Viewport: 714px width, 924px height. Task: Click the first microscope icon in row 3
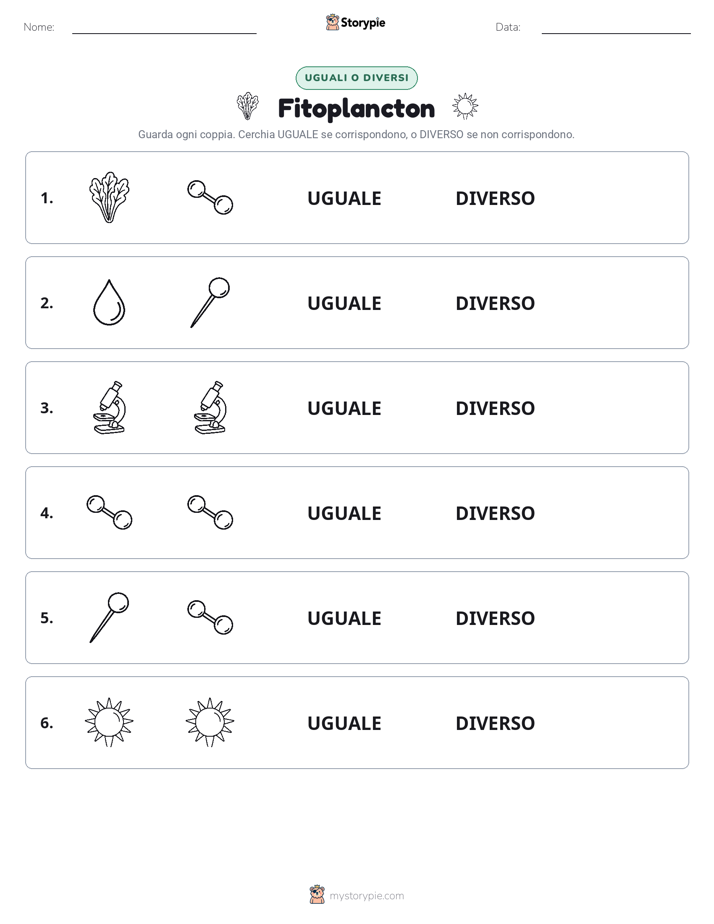coord(109,407)
